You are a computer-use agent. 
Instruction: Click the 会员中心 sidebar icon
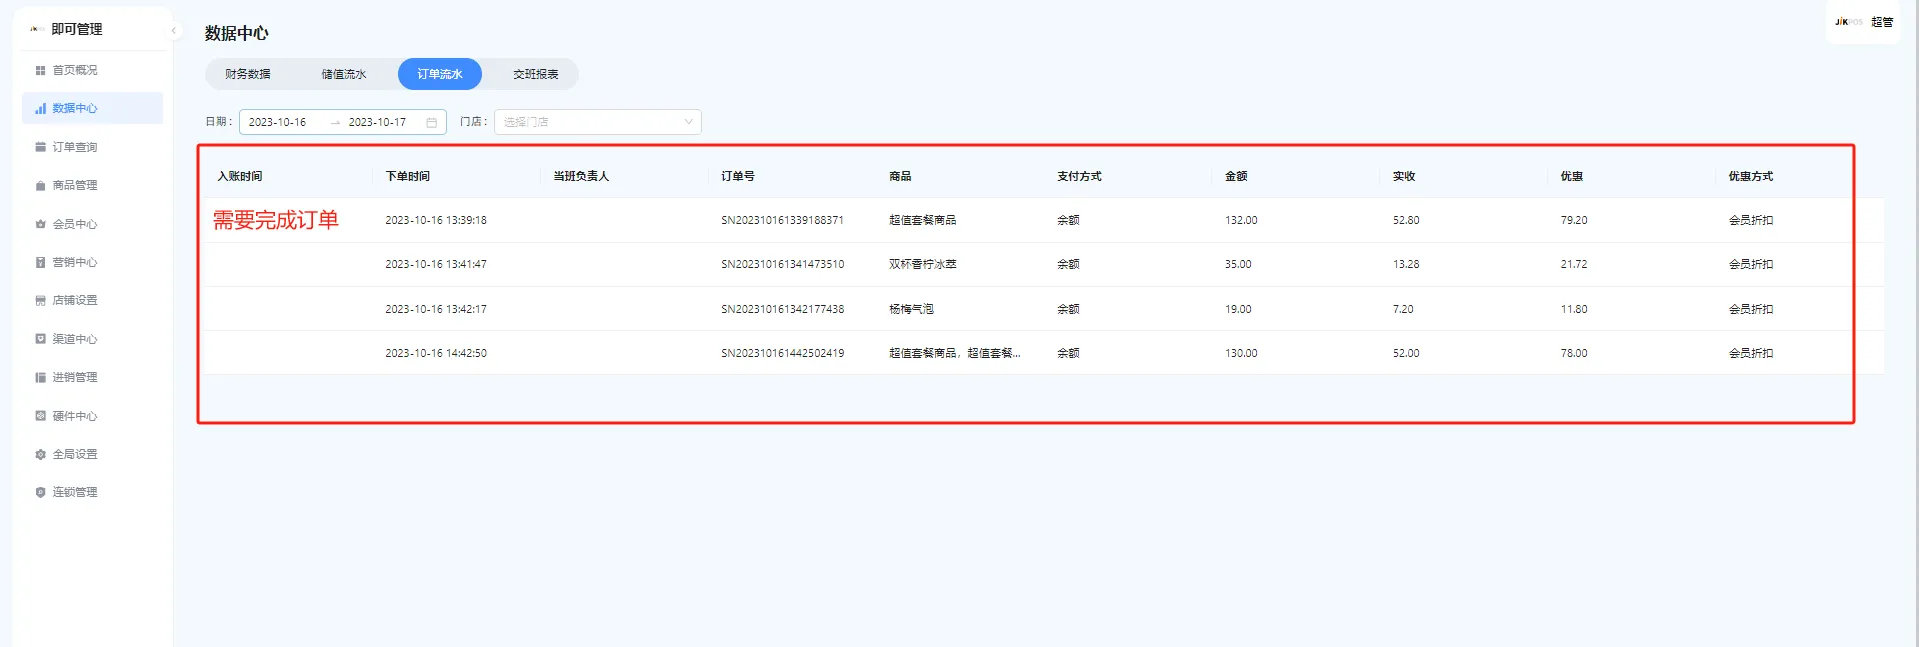40,224
